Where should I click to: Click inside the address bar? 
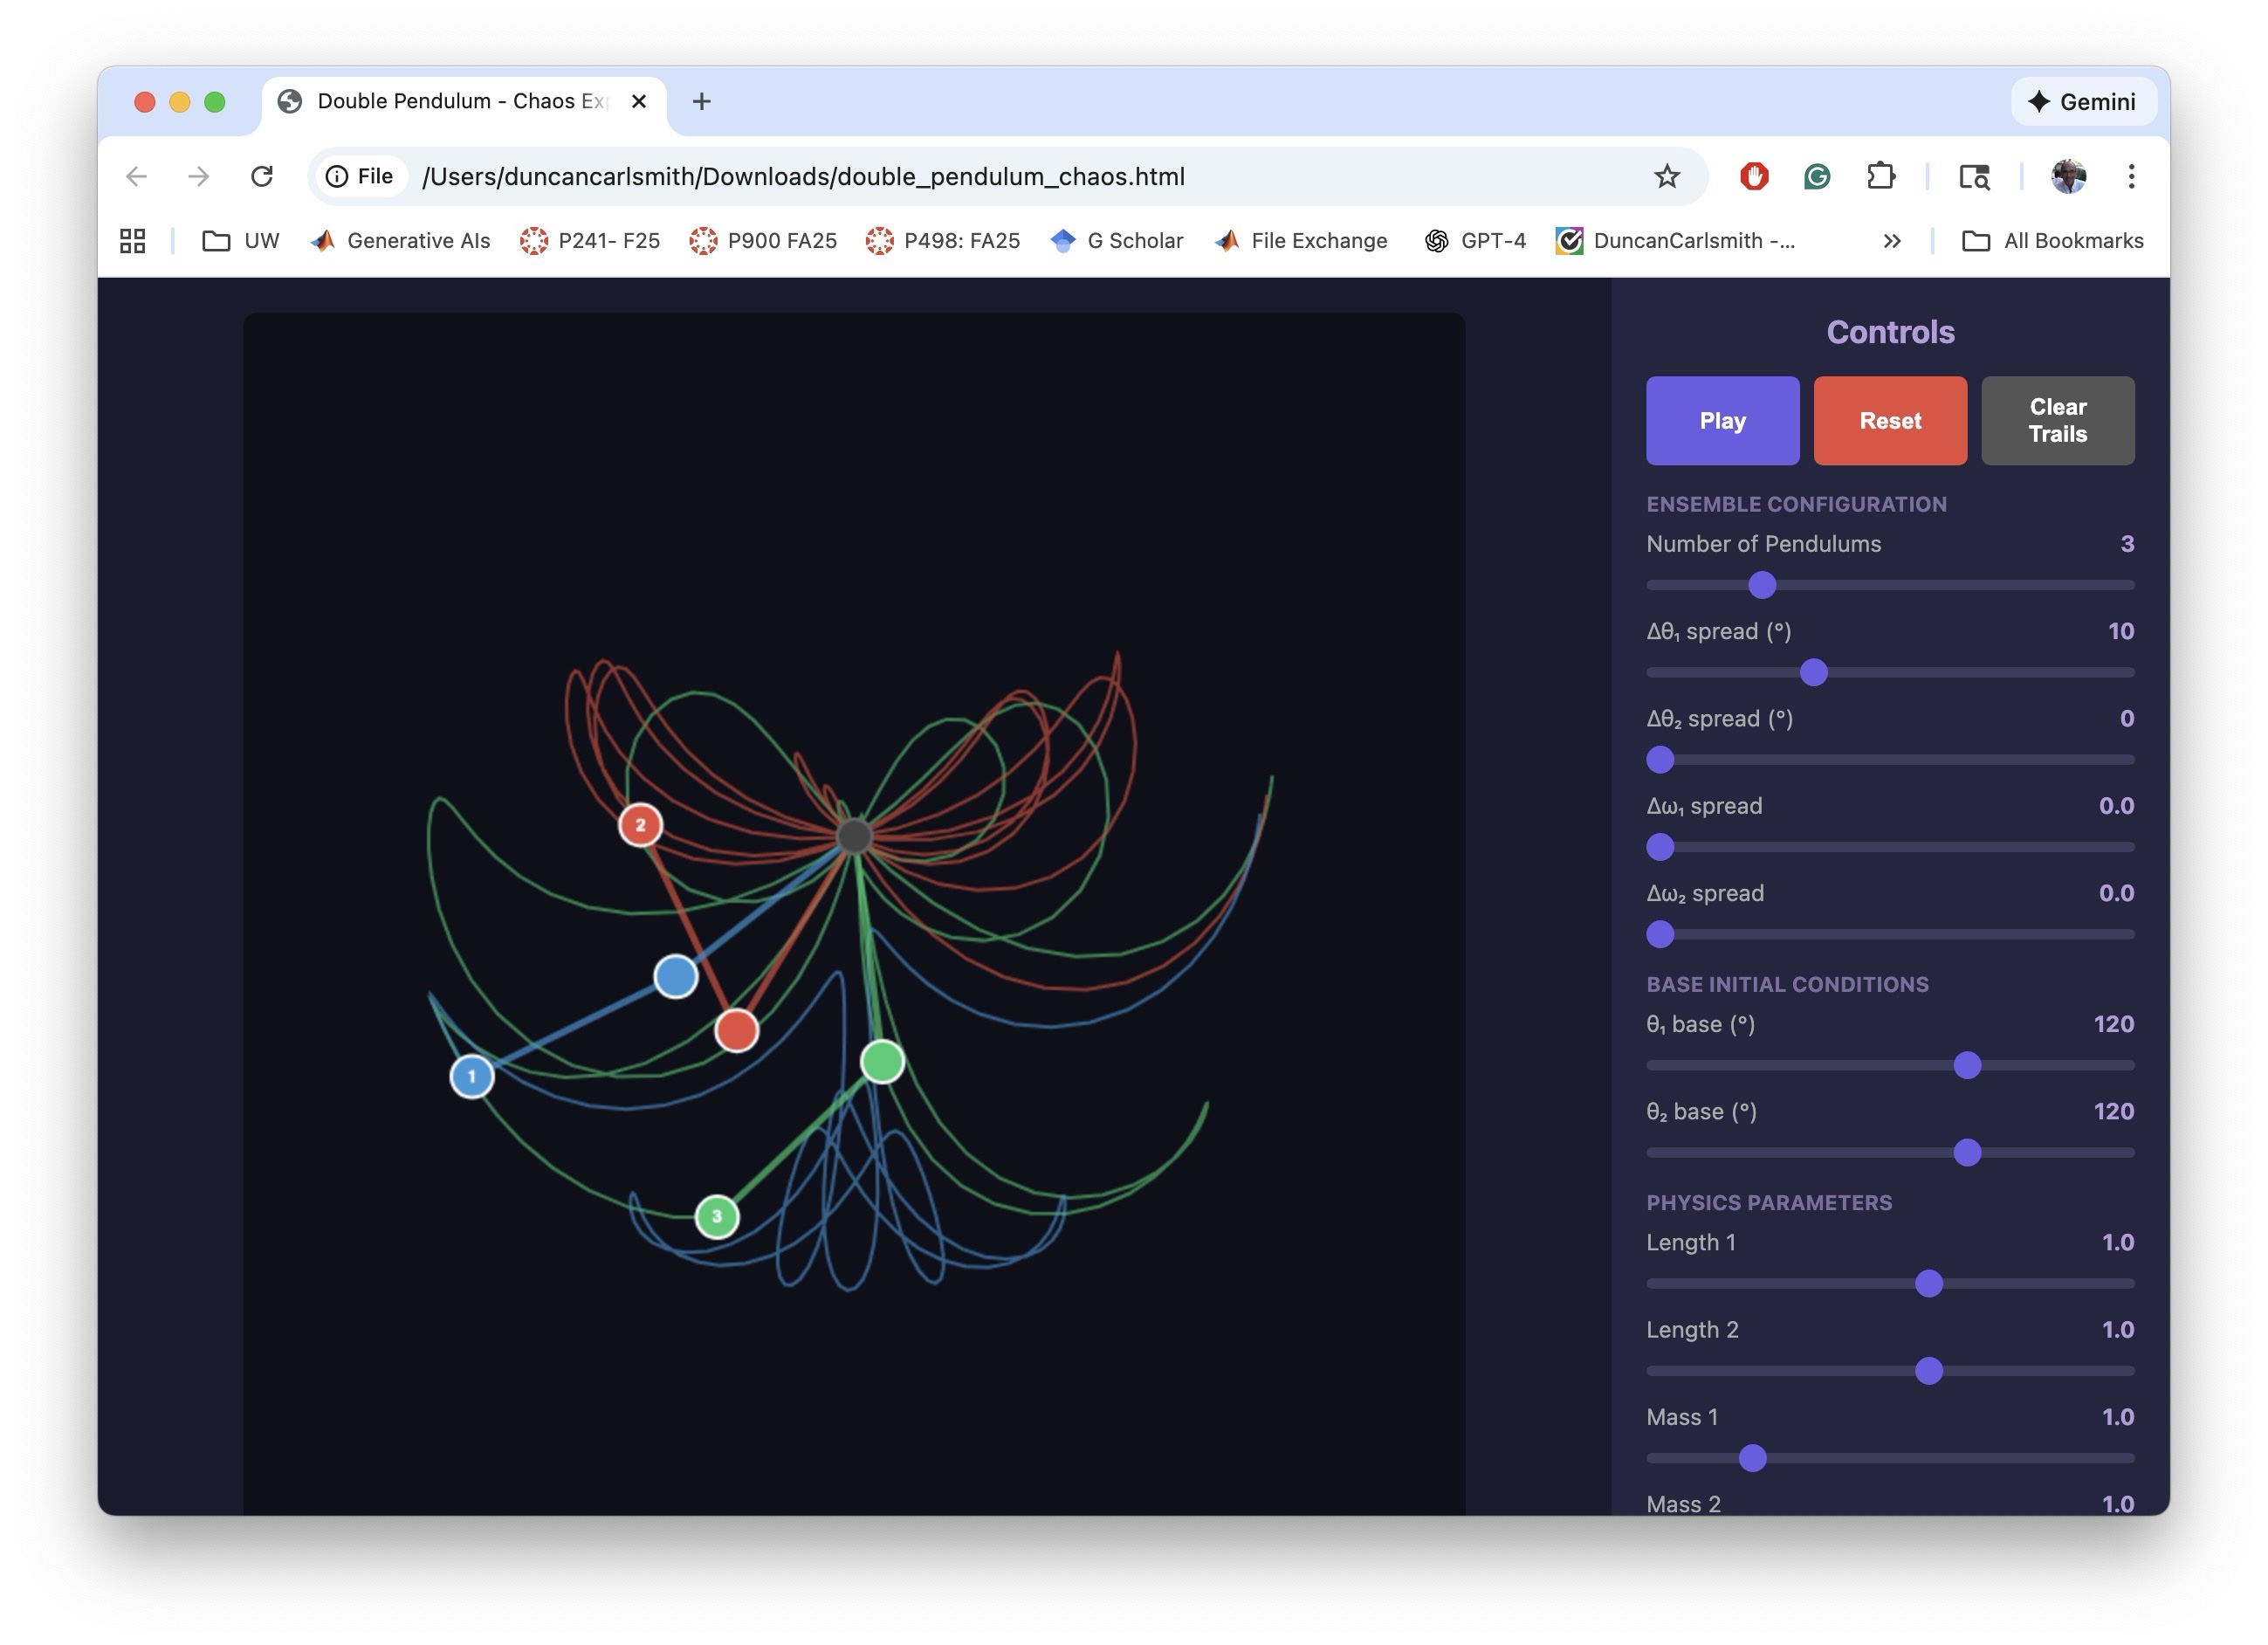[800, 176]
